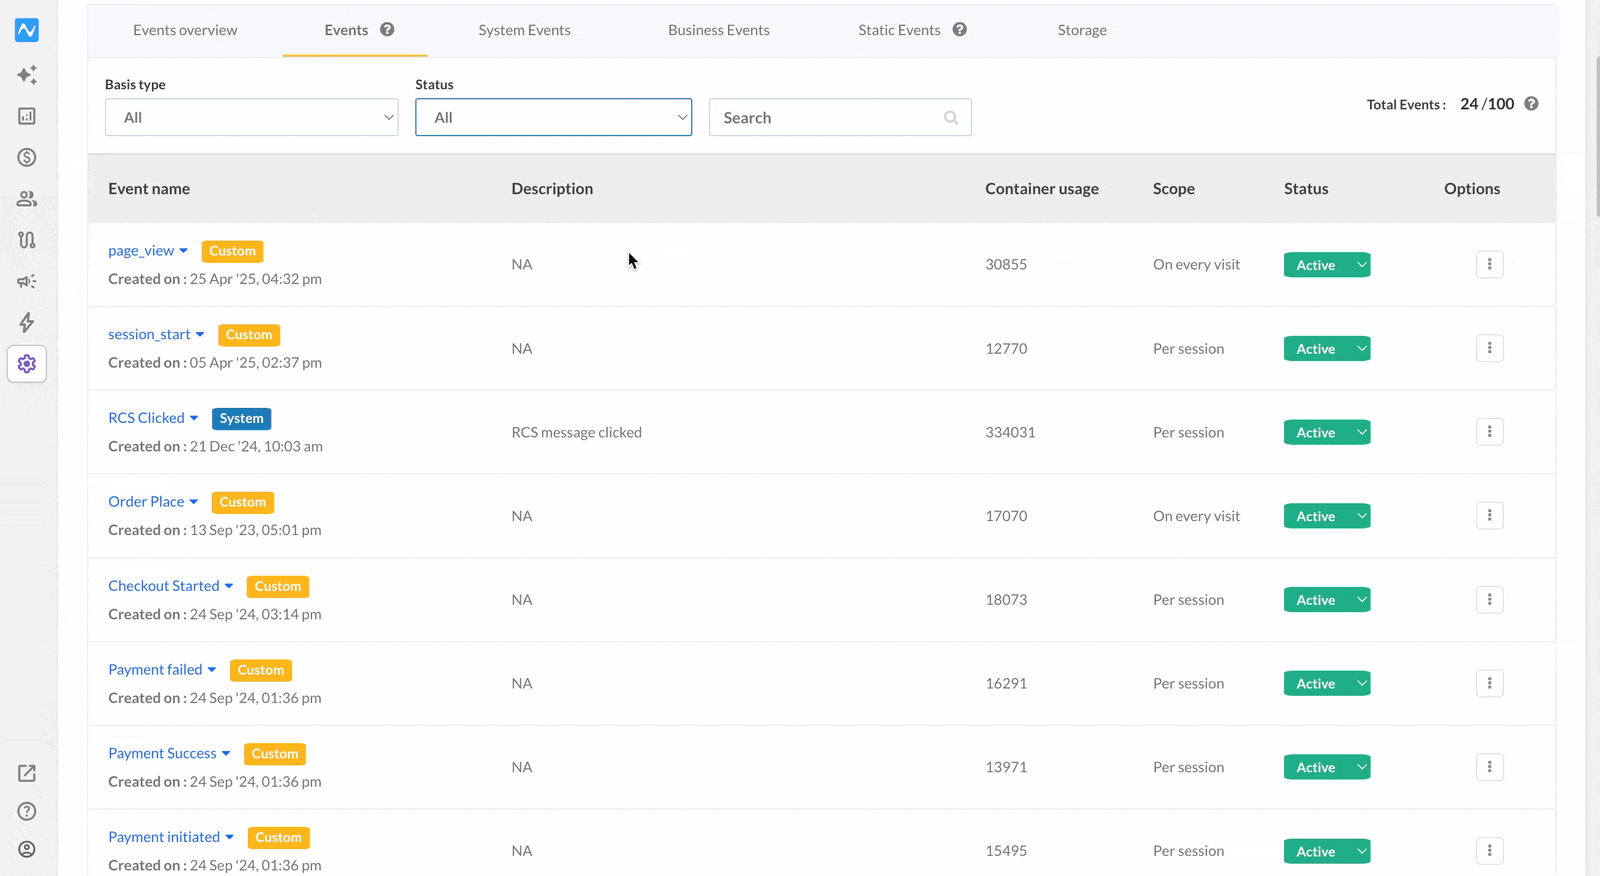Click container usage value 334031
The height and width of the screenshot is (876, 1600).
pyautogui.click(x=1010, y=433)
